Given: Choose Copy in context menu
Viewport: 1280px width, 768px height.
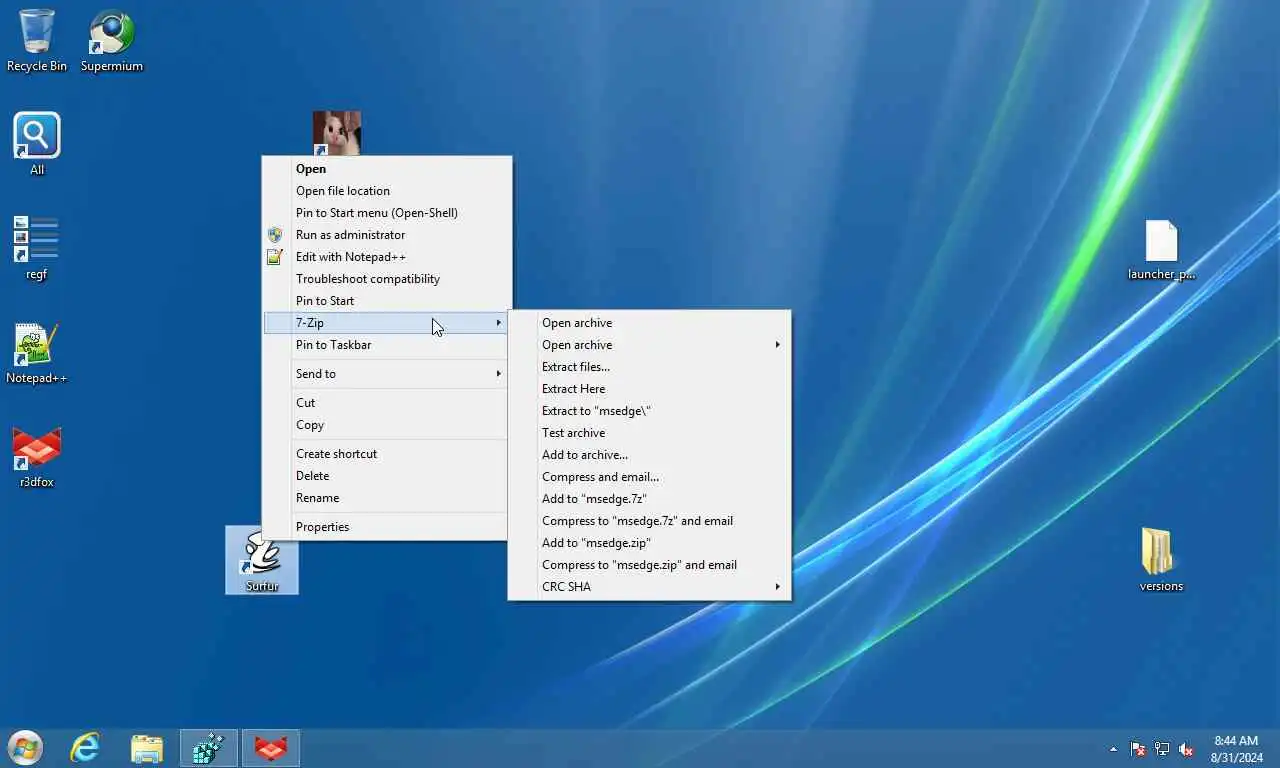Looking at the screenshot, I should pos(386,425).
